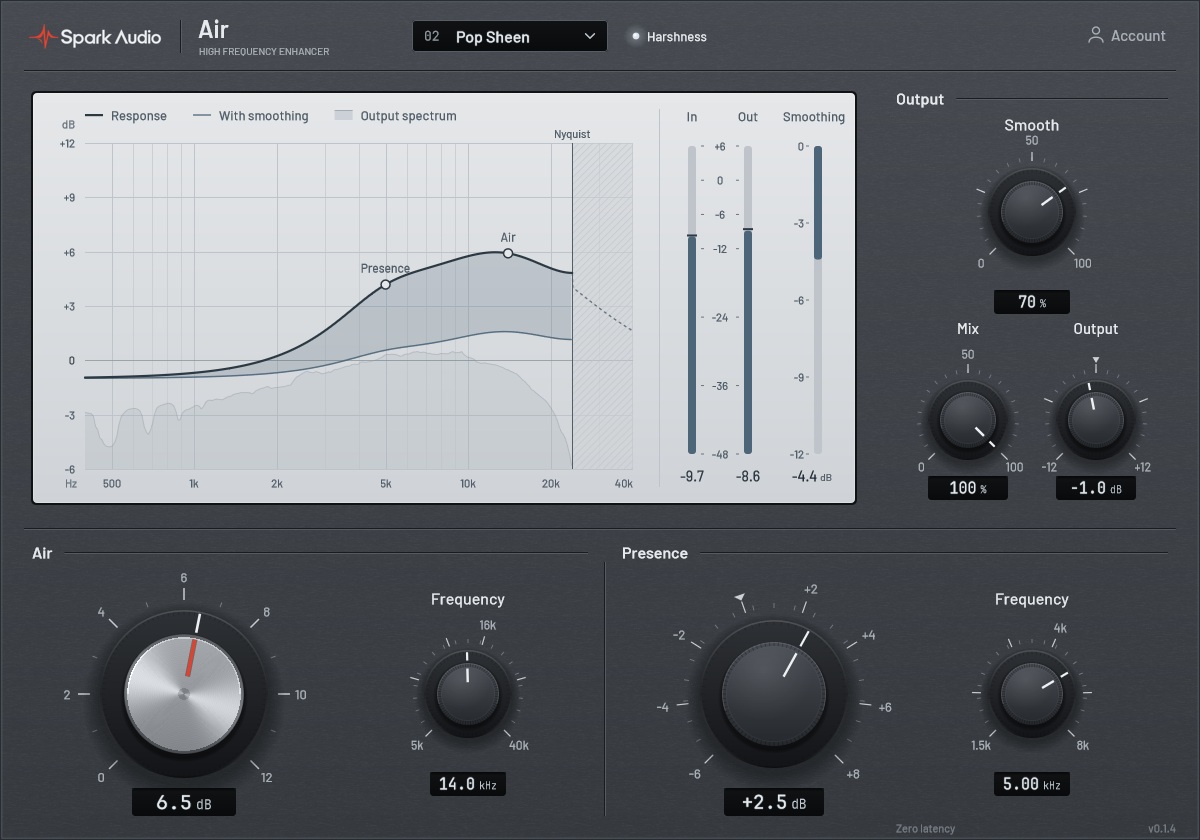Click the In level meter
Viewport: 1200px width, 840px height.
[691, 300]
